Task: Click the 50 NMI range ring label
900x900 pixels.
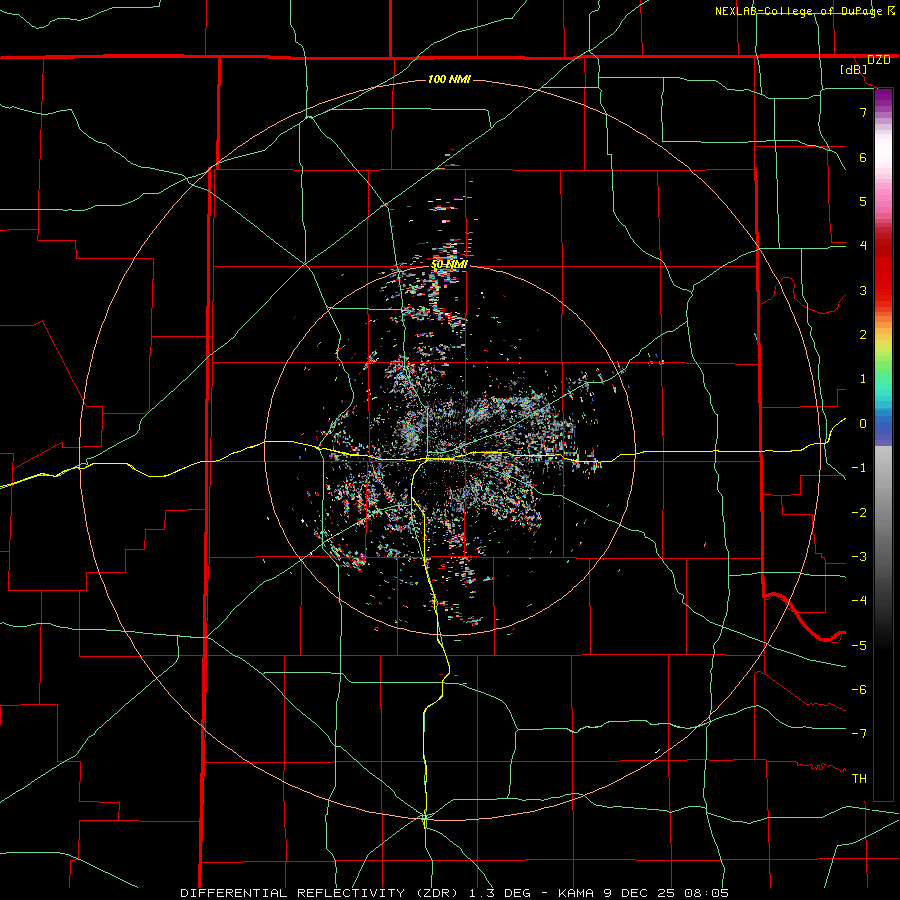Action: 449,265
